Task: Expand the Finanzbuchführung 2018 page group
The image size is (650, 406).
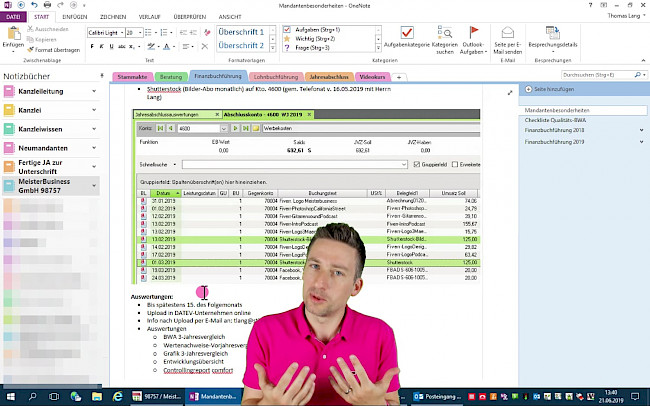Action: coord(641,130)
